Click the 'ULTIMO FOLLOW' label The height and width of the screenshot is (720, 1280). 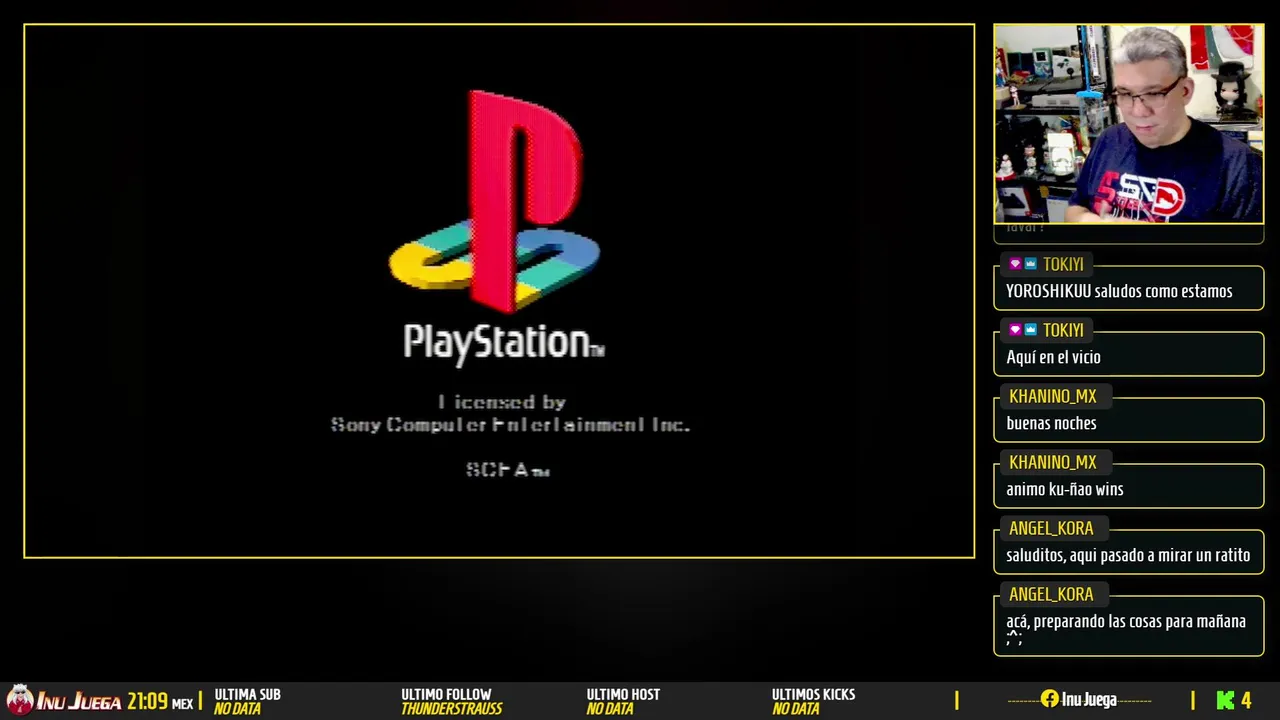point(446,694)
